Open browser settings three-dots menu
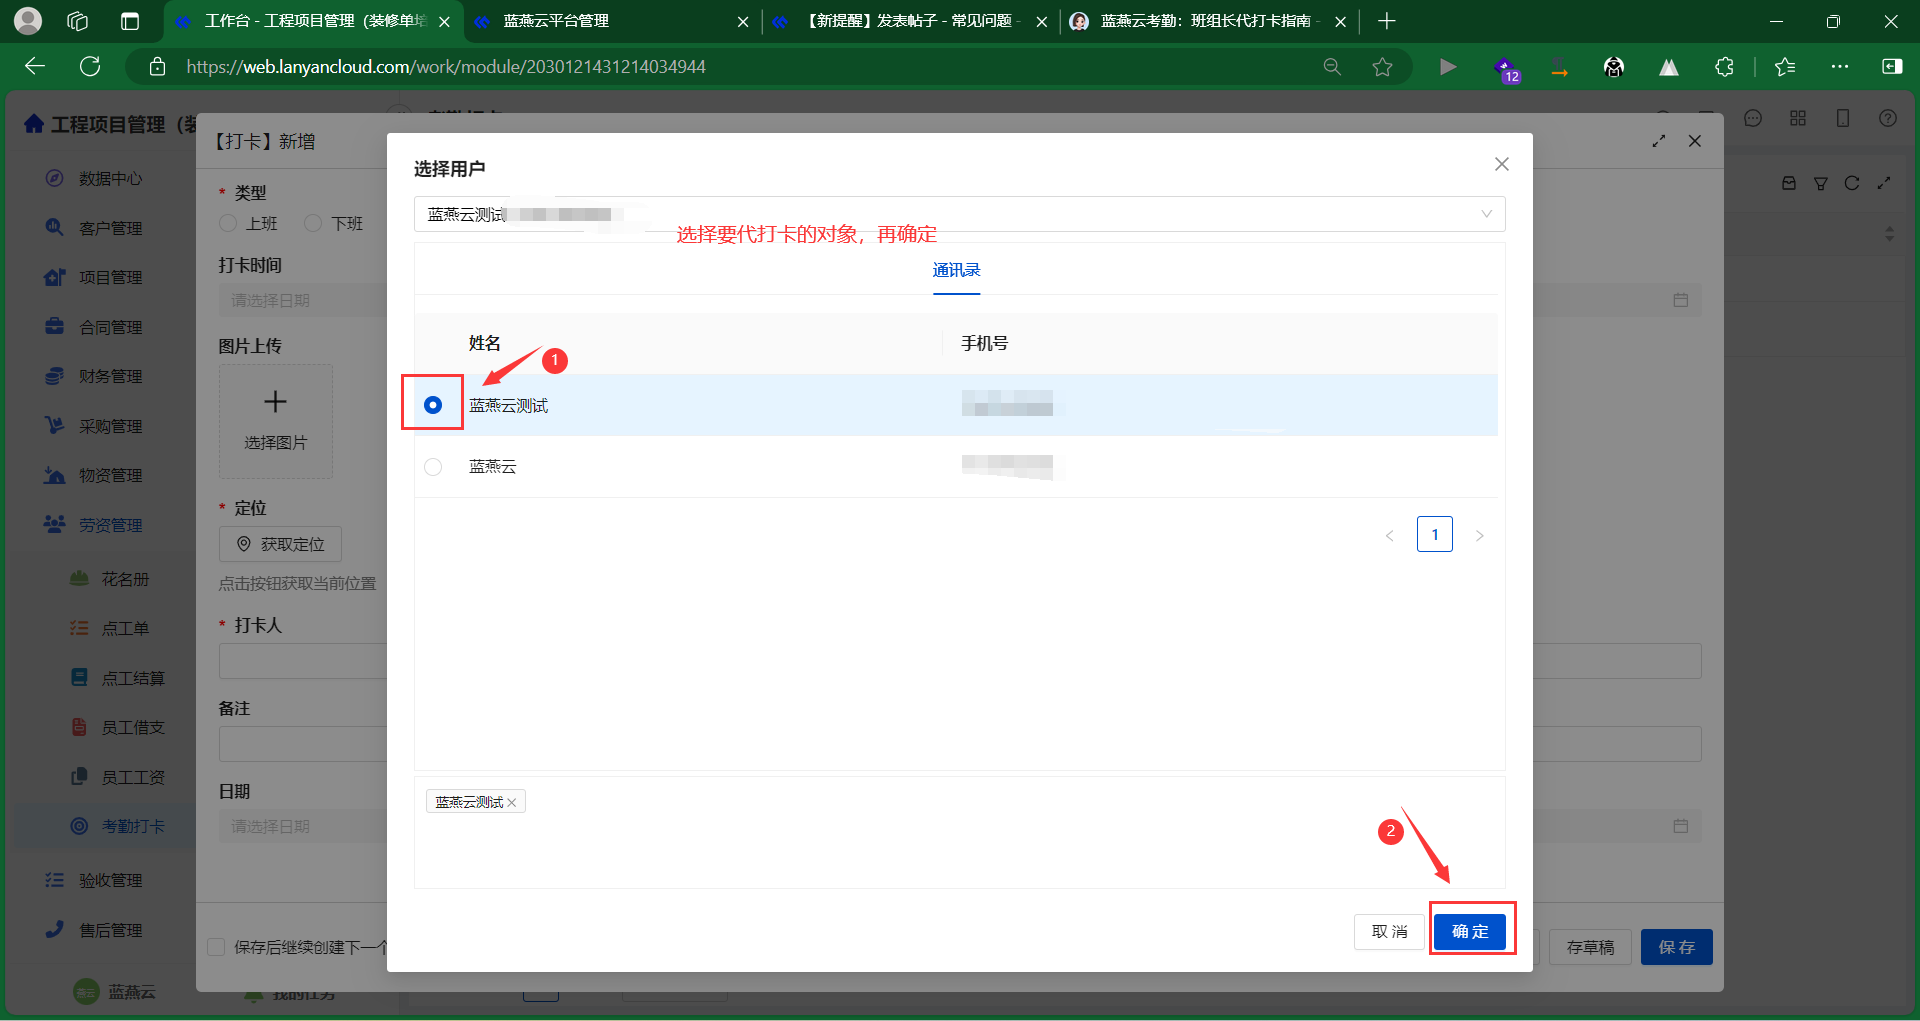 click(x=1839, y=67)
